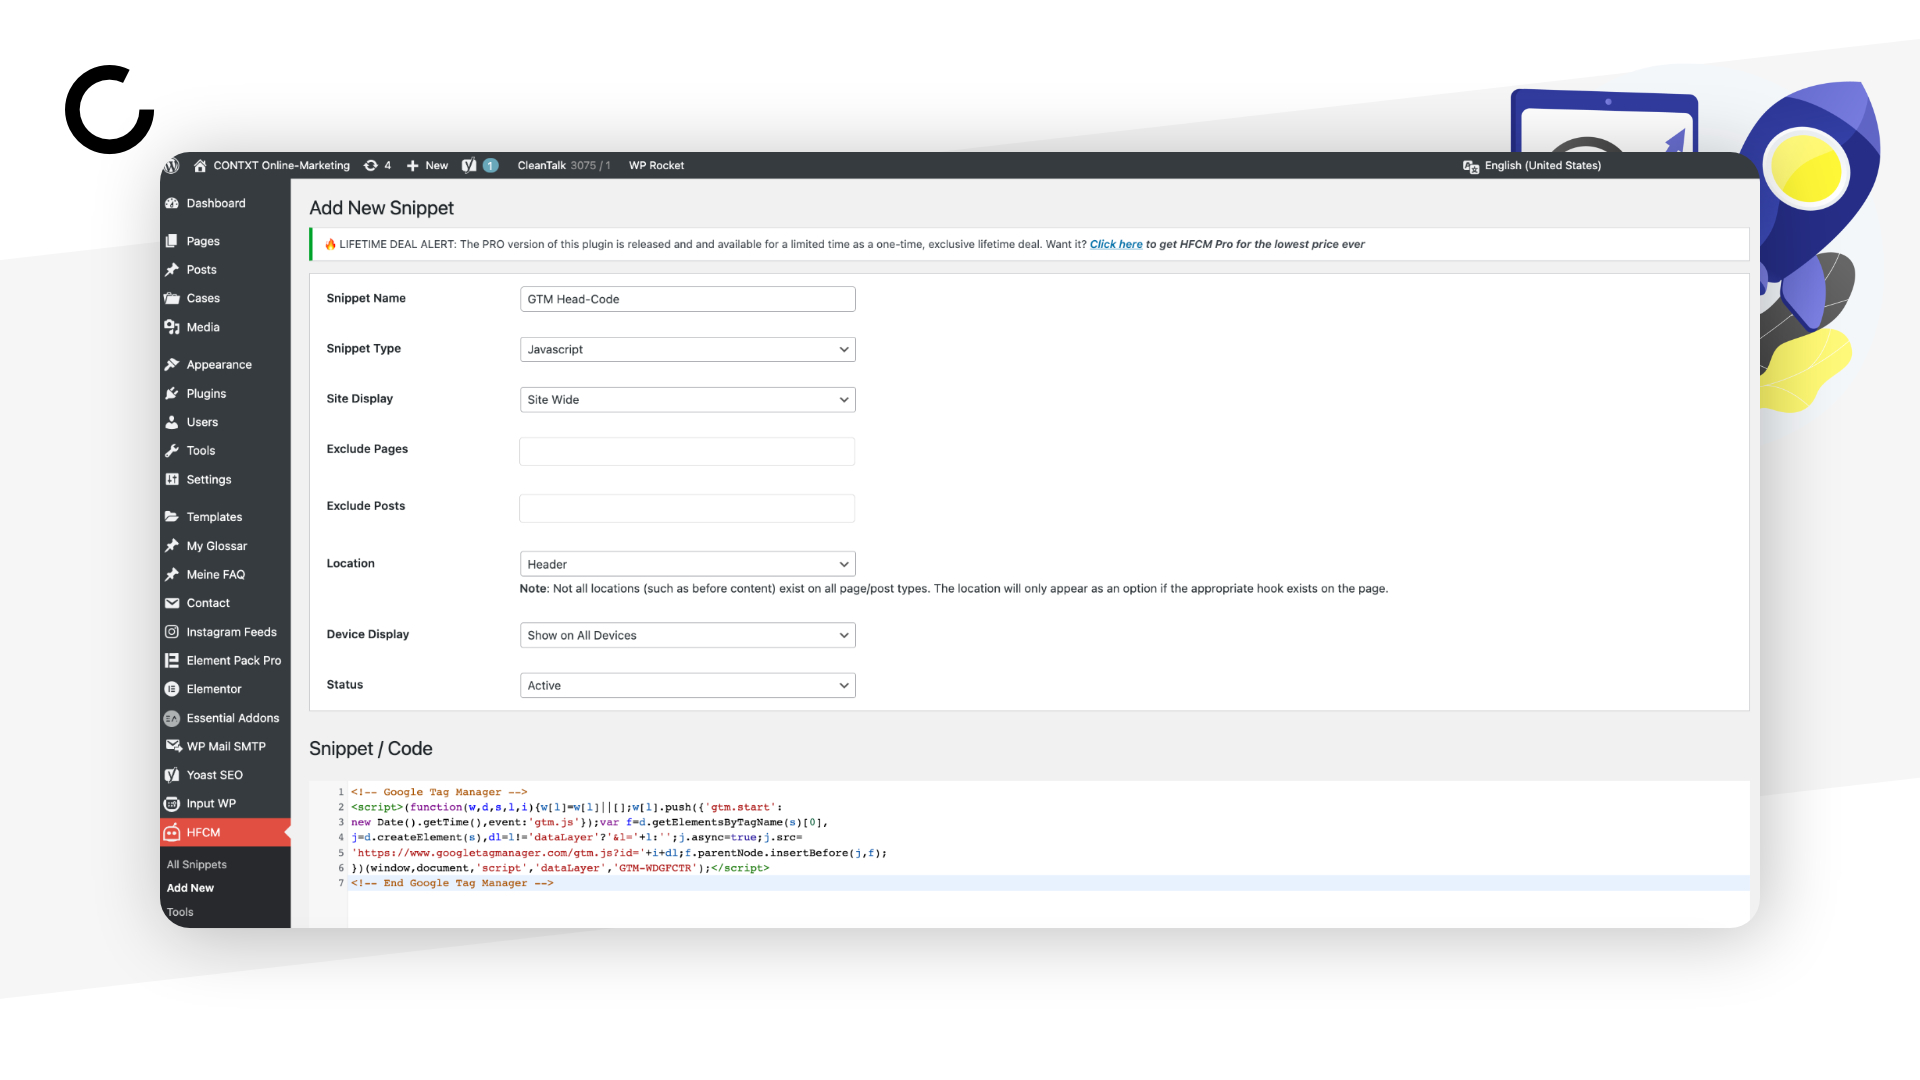Click the Elementor circle icon
The height and width of the screenshot is (1080, 1920).
pos(172,689)
